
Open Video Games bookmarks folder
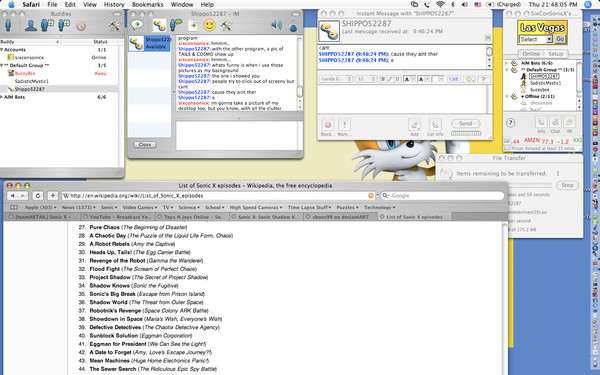coord(140,207)
